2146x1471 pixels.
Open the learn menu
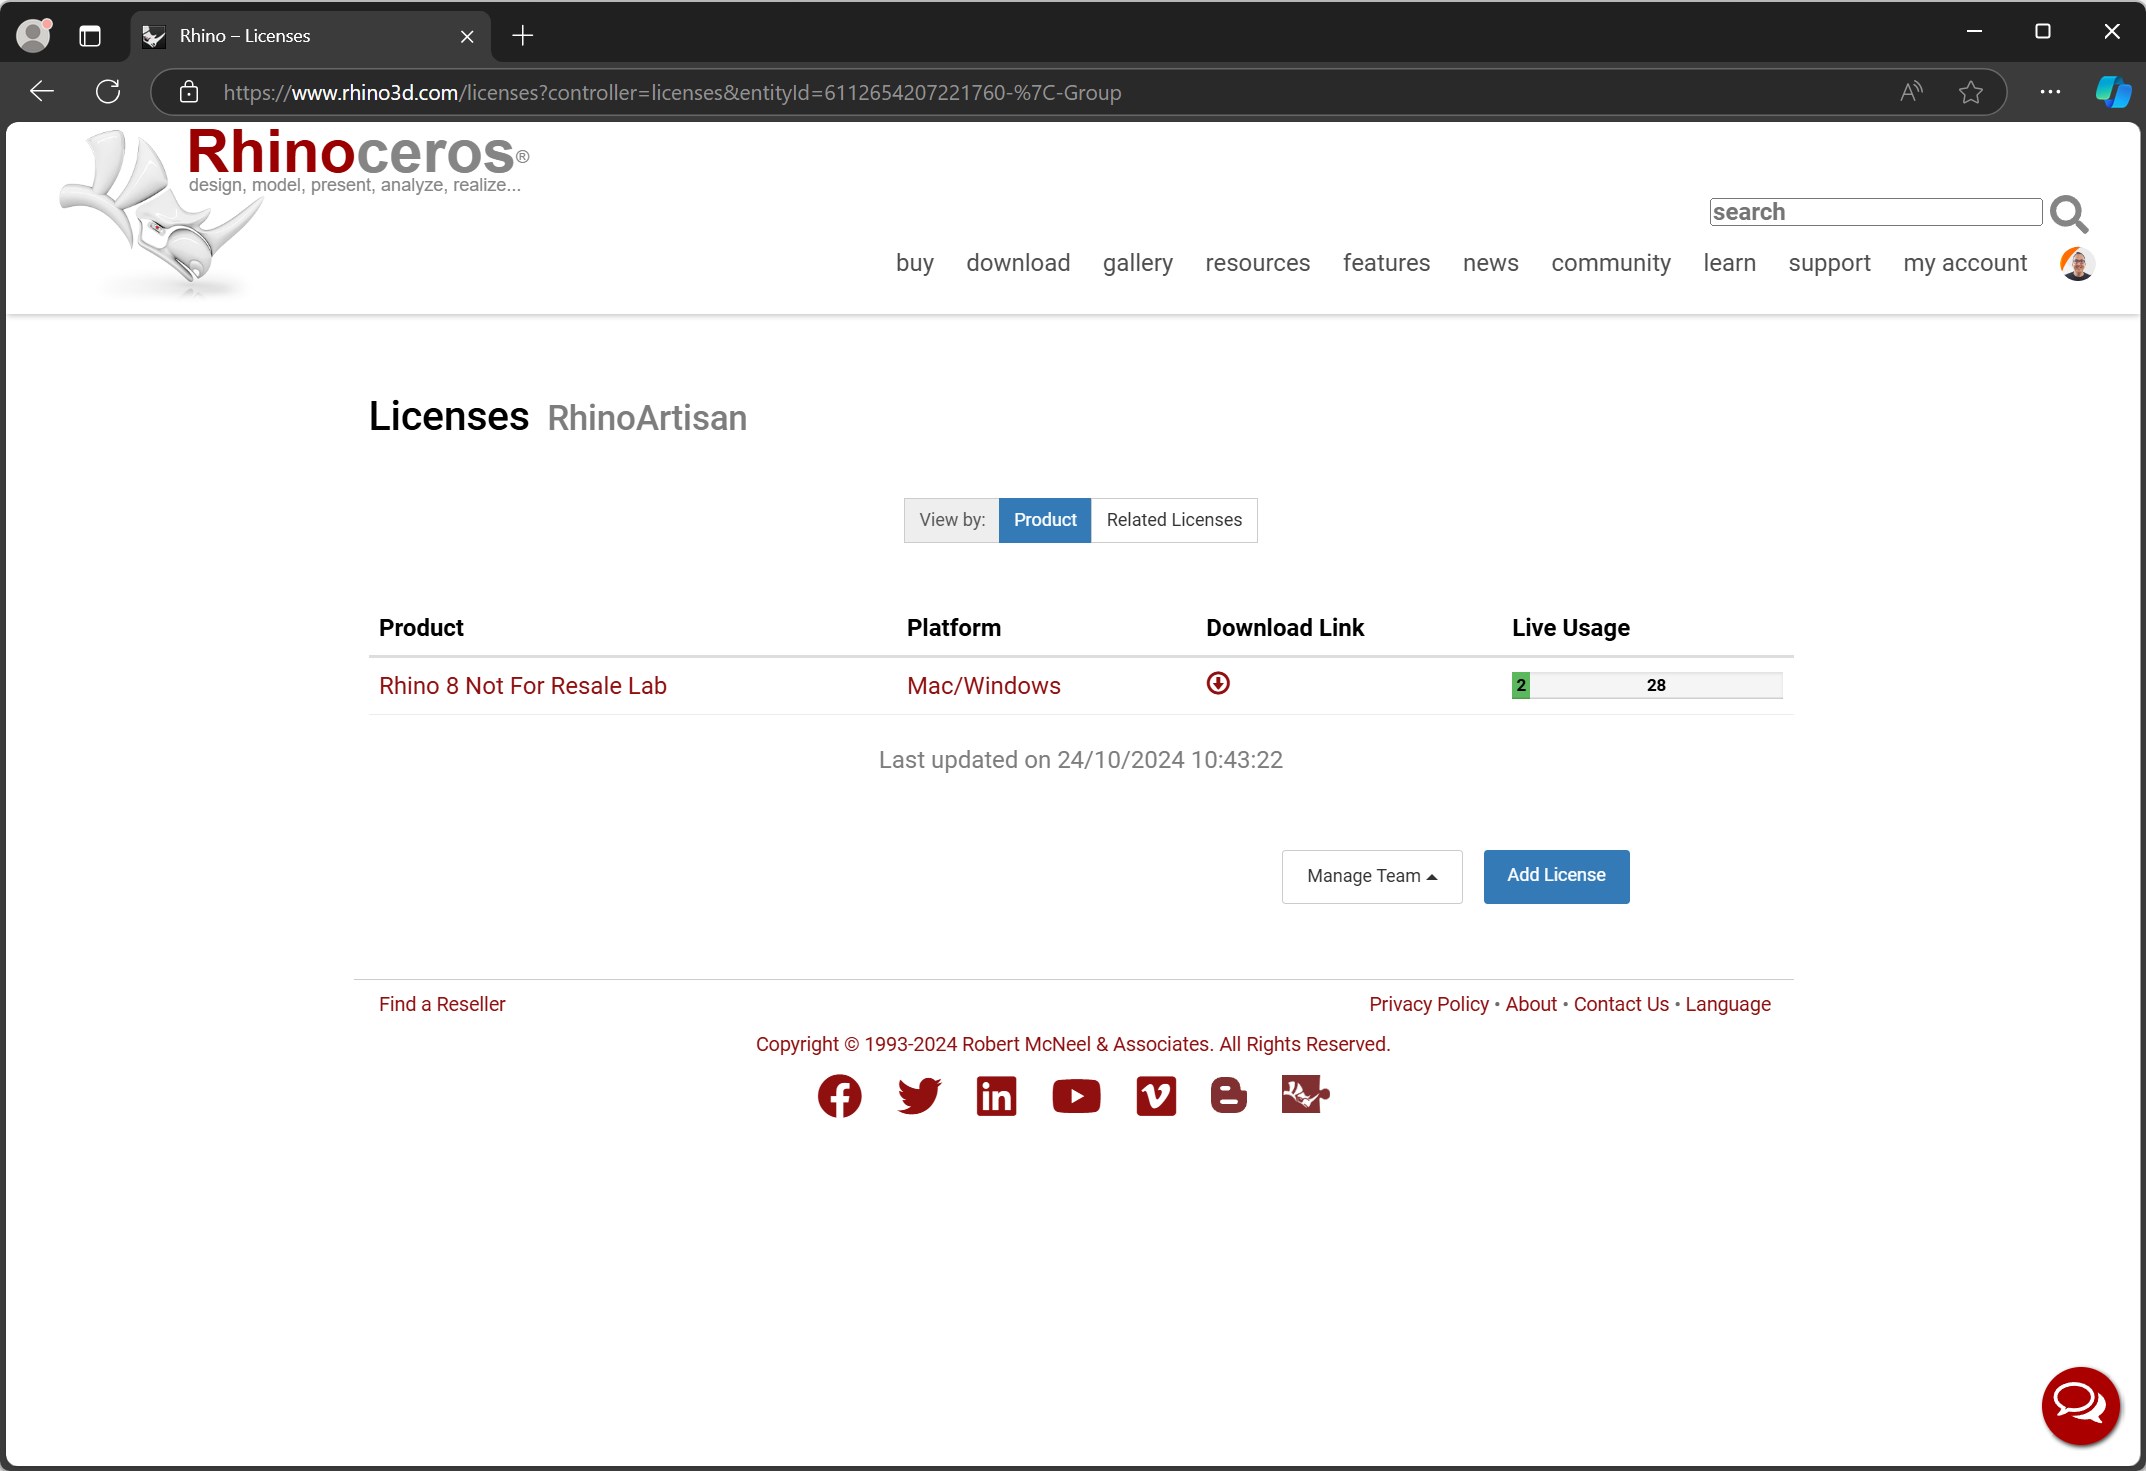tap(1730, 263)
